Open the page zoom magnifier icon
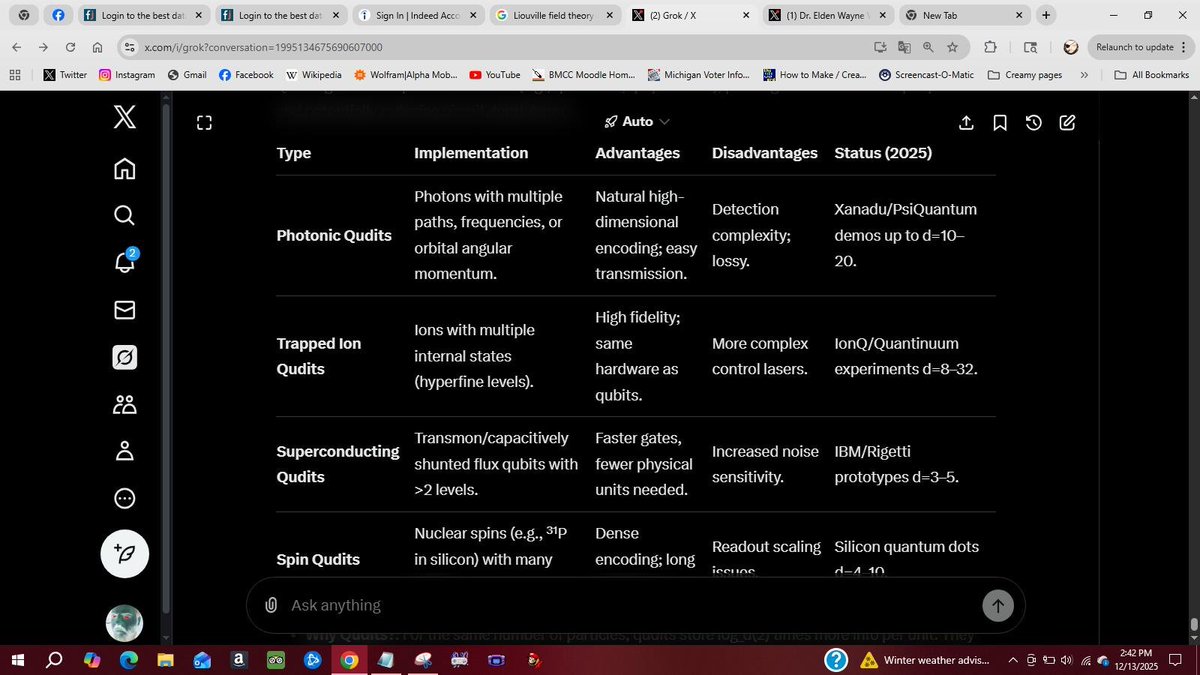The height and width of the screenshot is (675, 1200). (928, 47)
